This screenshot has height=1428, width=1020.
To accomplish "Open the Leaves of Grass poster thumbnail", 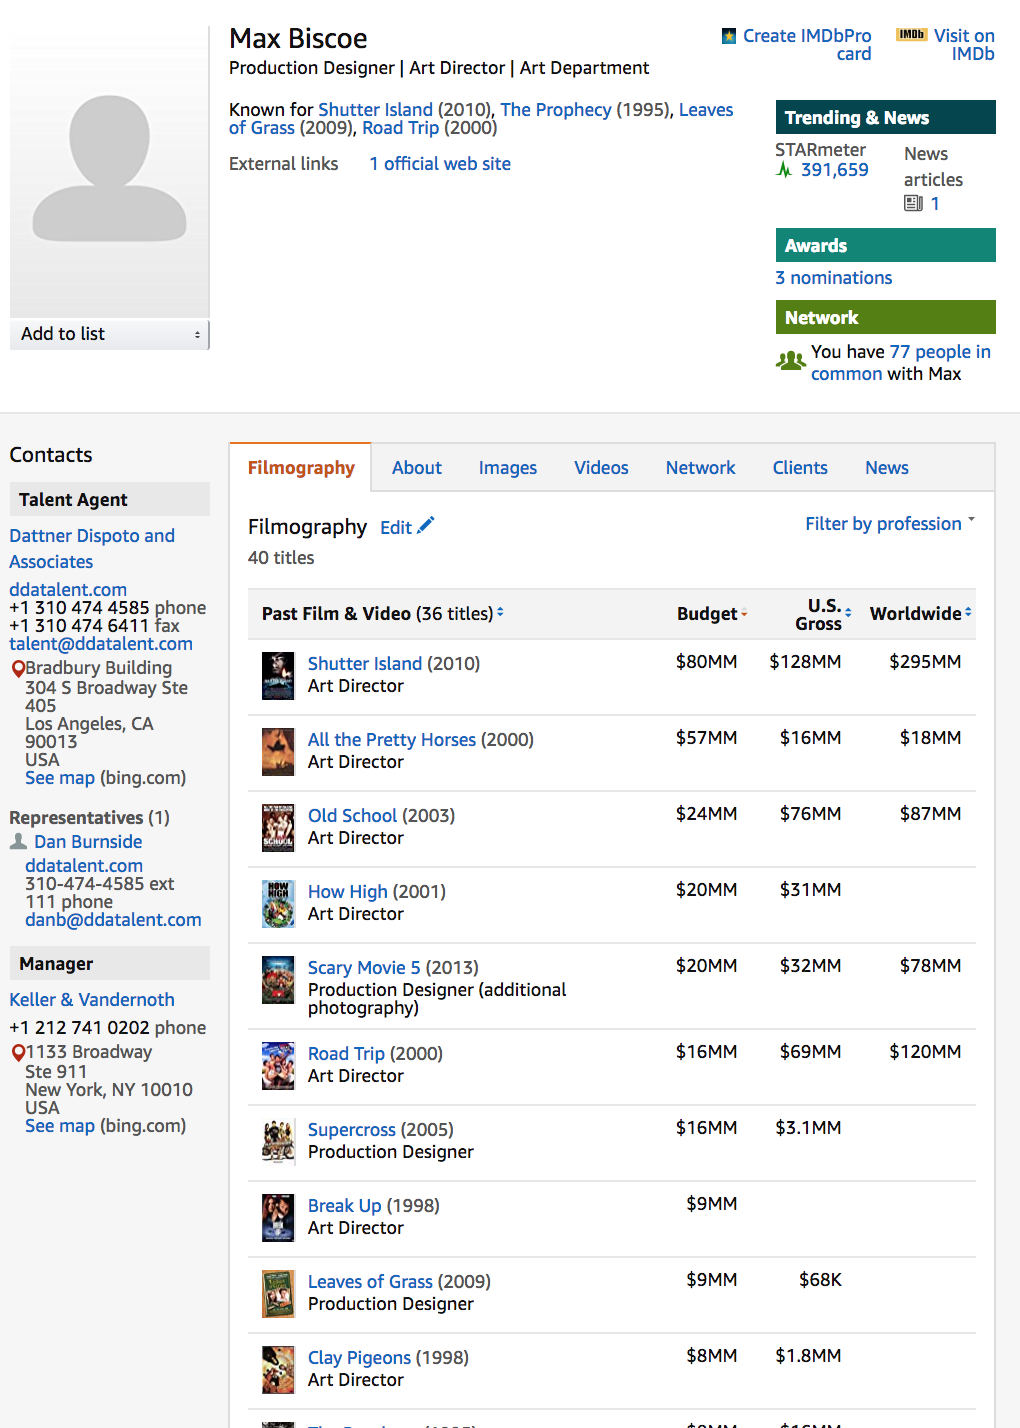I will point(278,1294).
